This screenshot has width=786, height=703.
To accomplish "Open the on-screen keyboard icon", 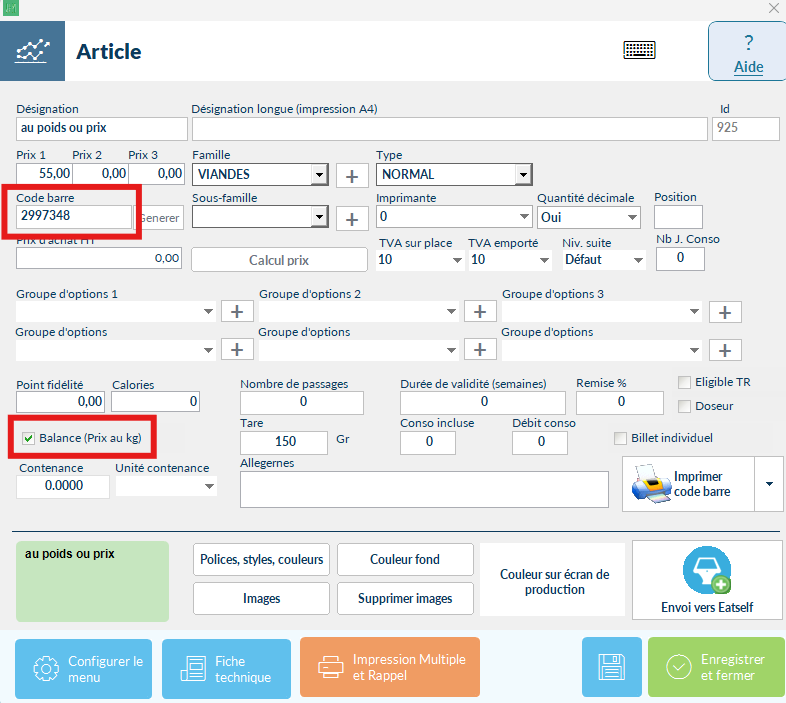I will [639, 51].
